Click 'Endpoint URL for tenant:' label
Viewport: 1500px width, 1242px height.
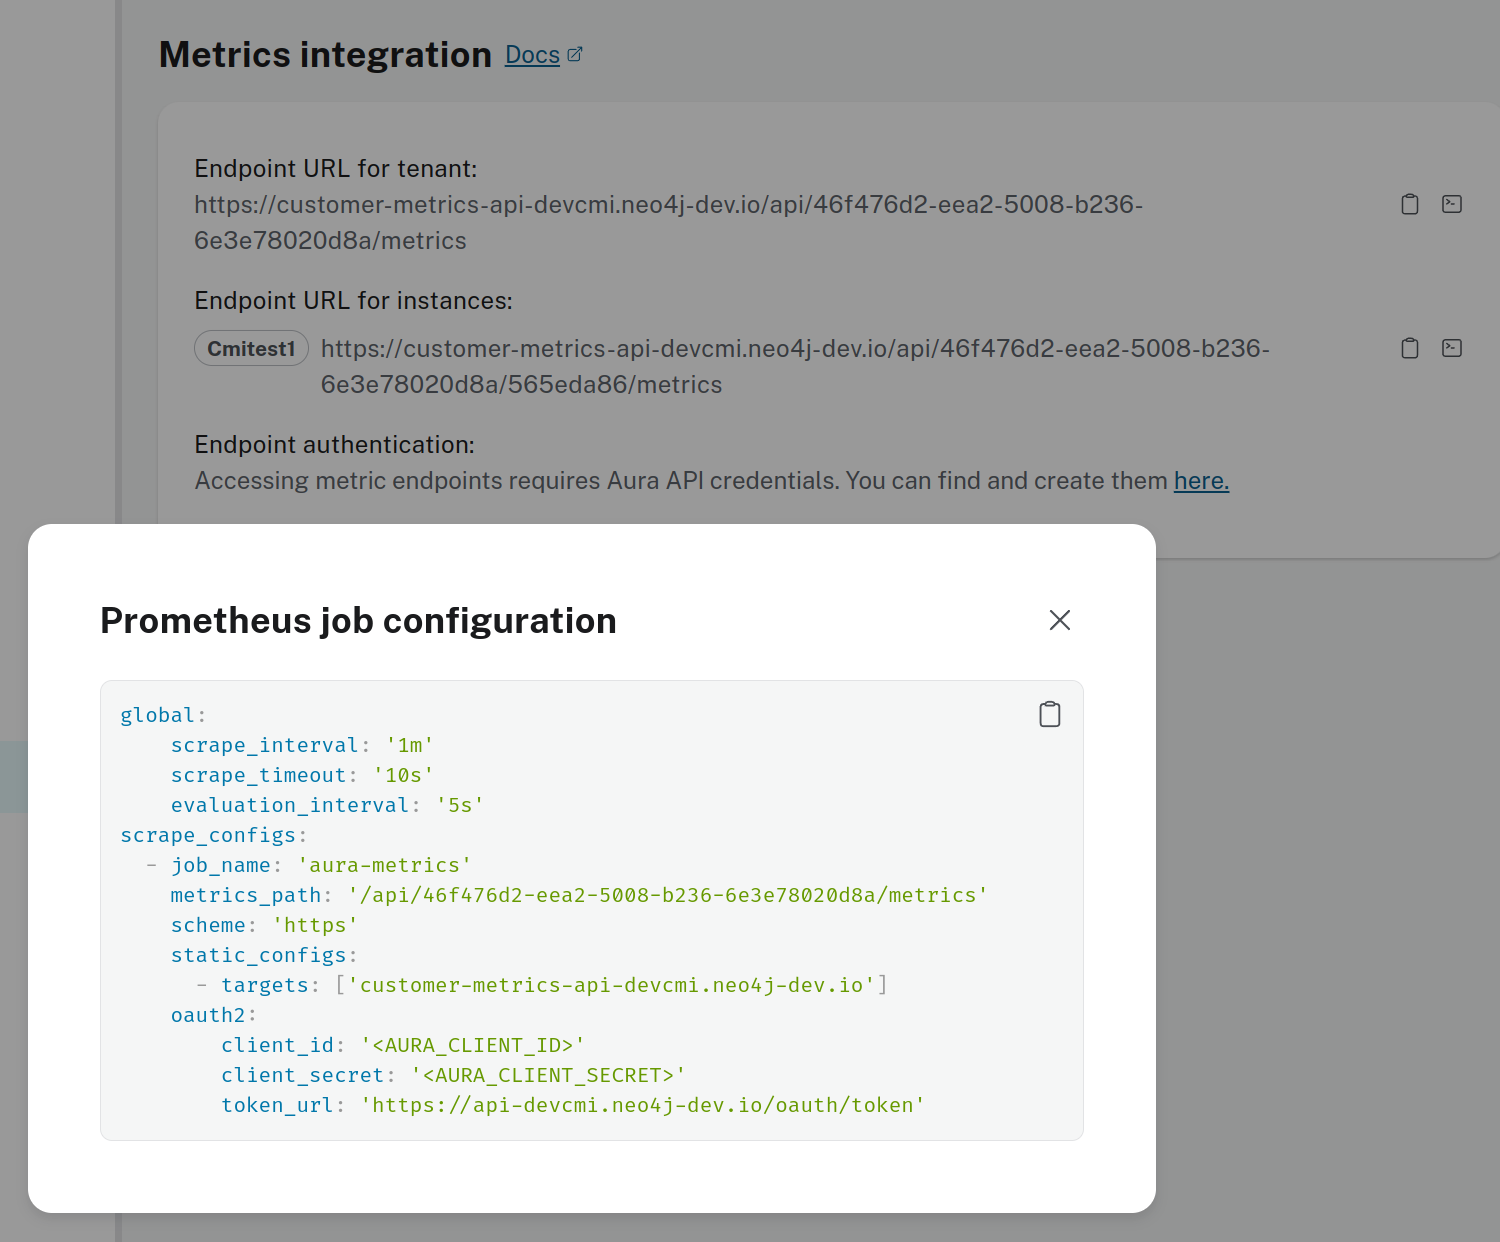(336, 169)
